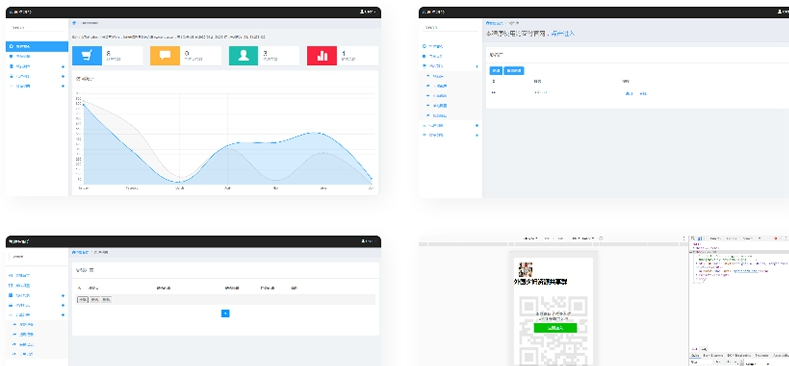
Task: Select first submenu item in bottom-left sidebar
Action: 37,325
